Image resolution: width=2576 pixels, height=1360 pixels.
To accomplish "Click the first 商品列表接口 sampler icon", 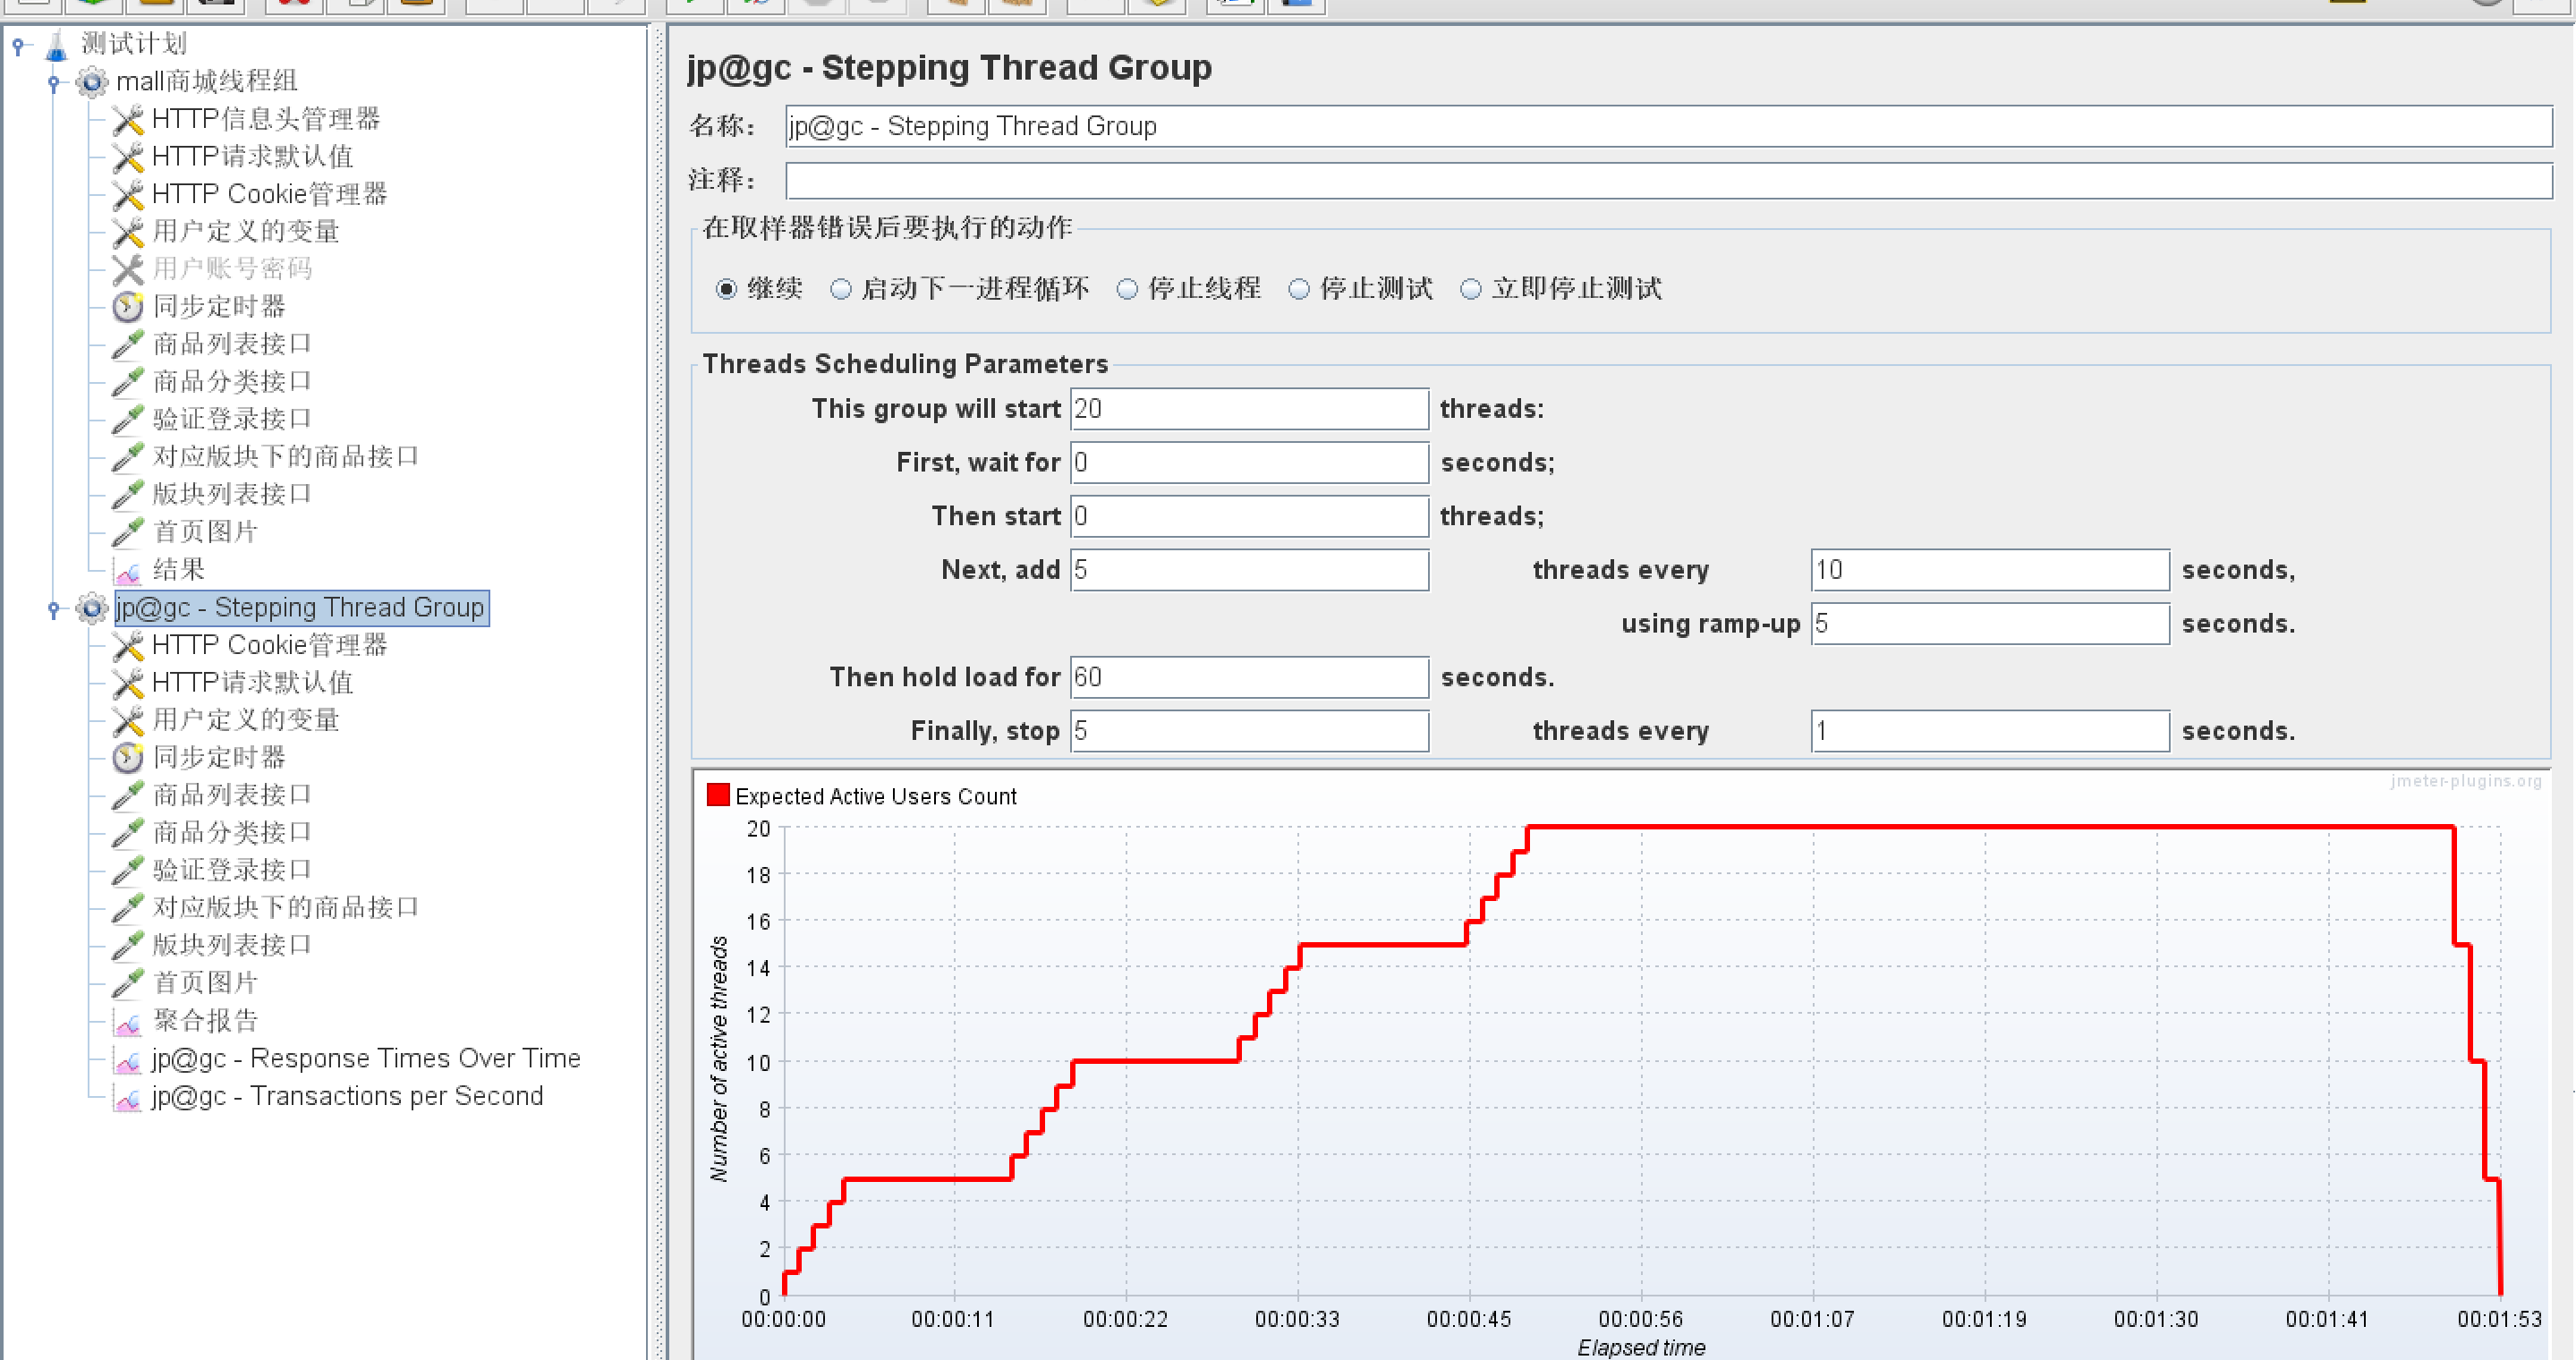I will coord(127,344).
